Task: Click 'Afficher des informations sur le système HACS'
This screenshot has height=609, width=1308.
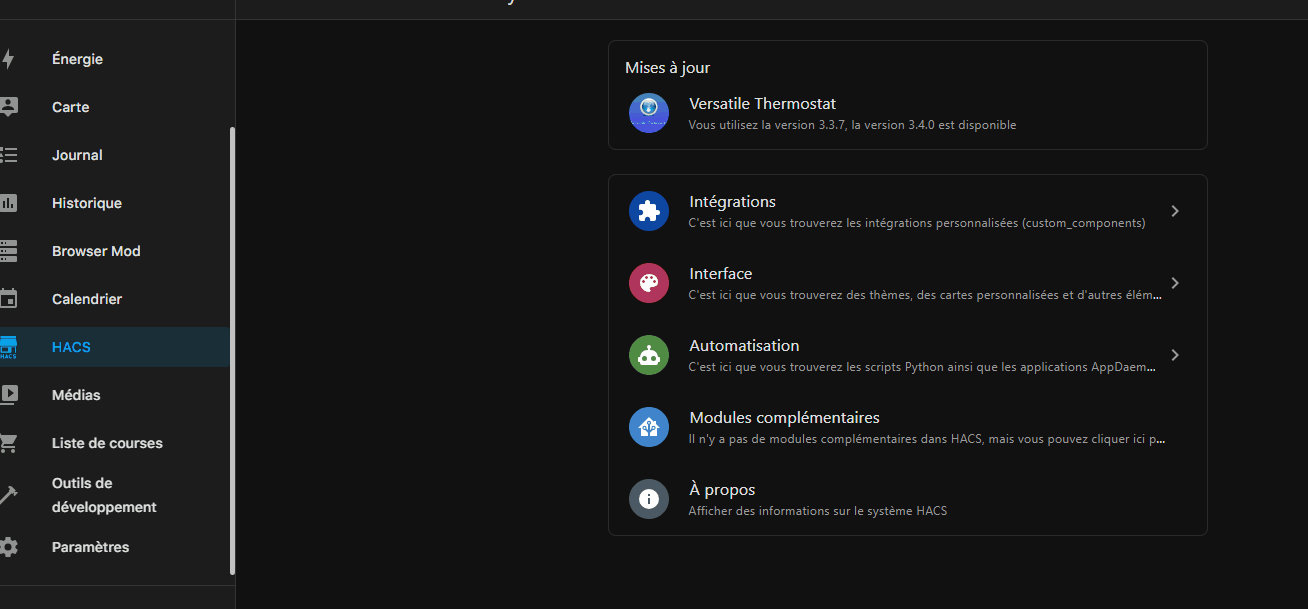Action: [817, 511]
